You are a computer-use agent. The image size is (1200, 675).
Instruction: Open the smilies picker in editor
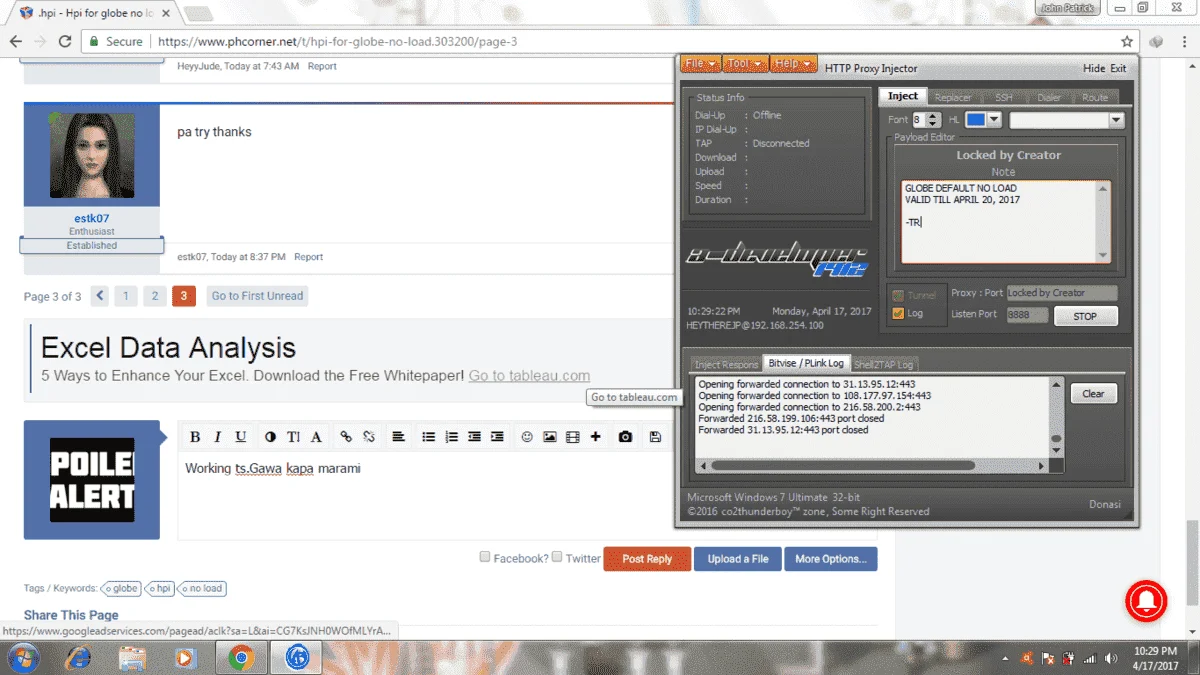[527, 437]
